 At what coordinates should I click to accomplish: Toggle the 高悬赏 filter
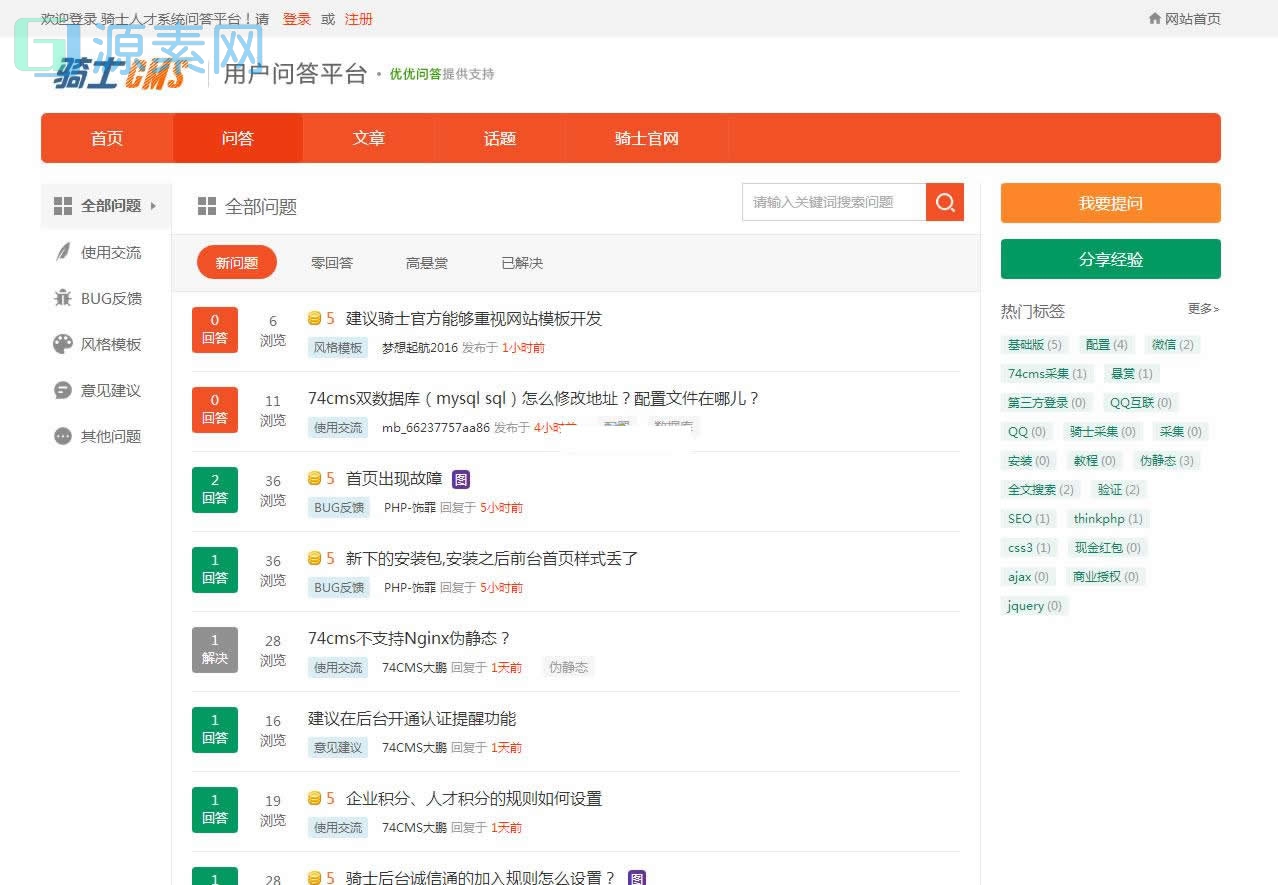(426, 262)
